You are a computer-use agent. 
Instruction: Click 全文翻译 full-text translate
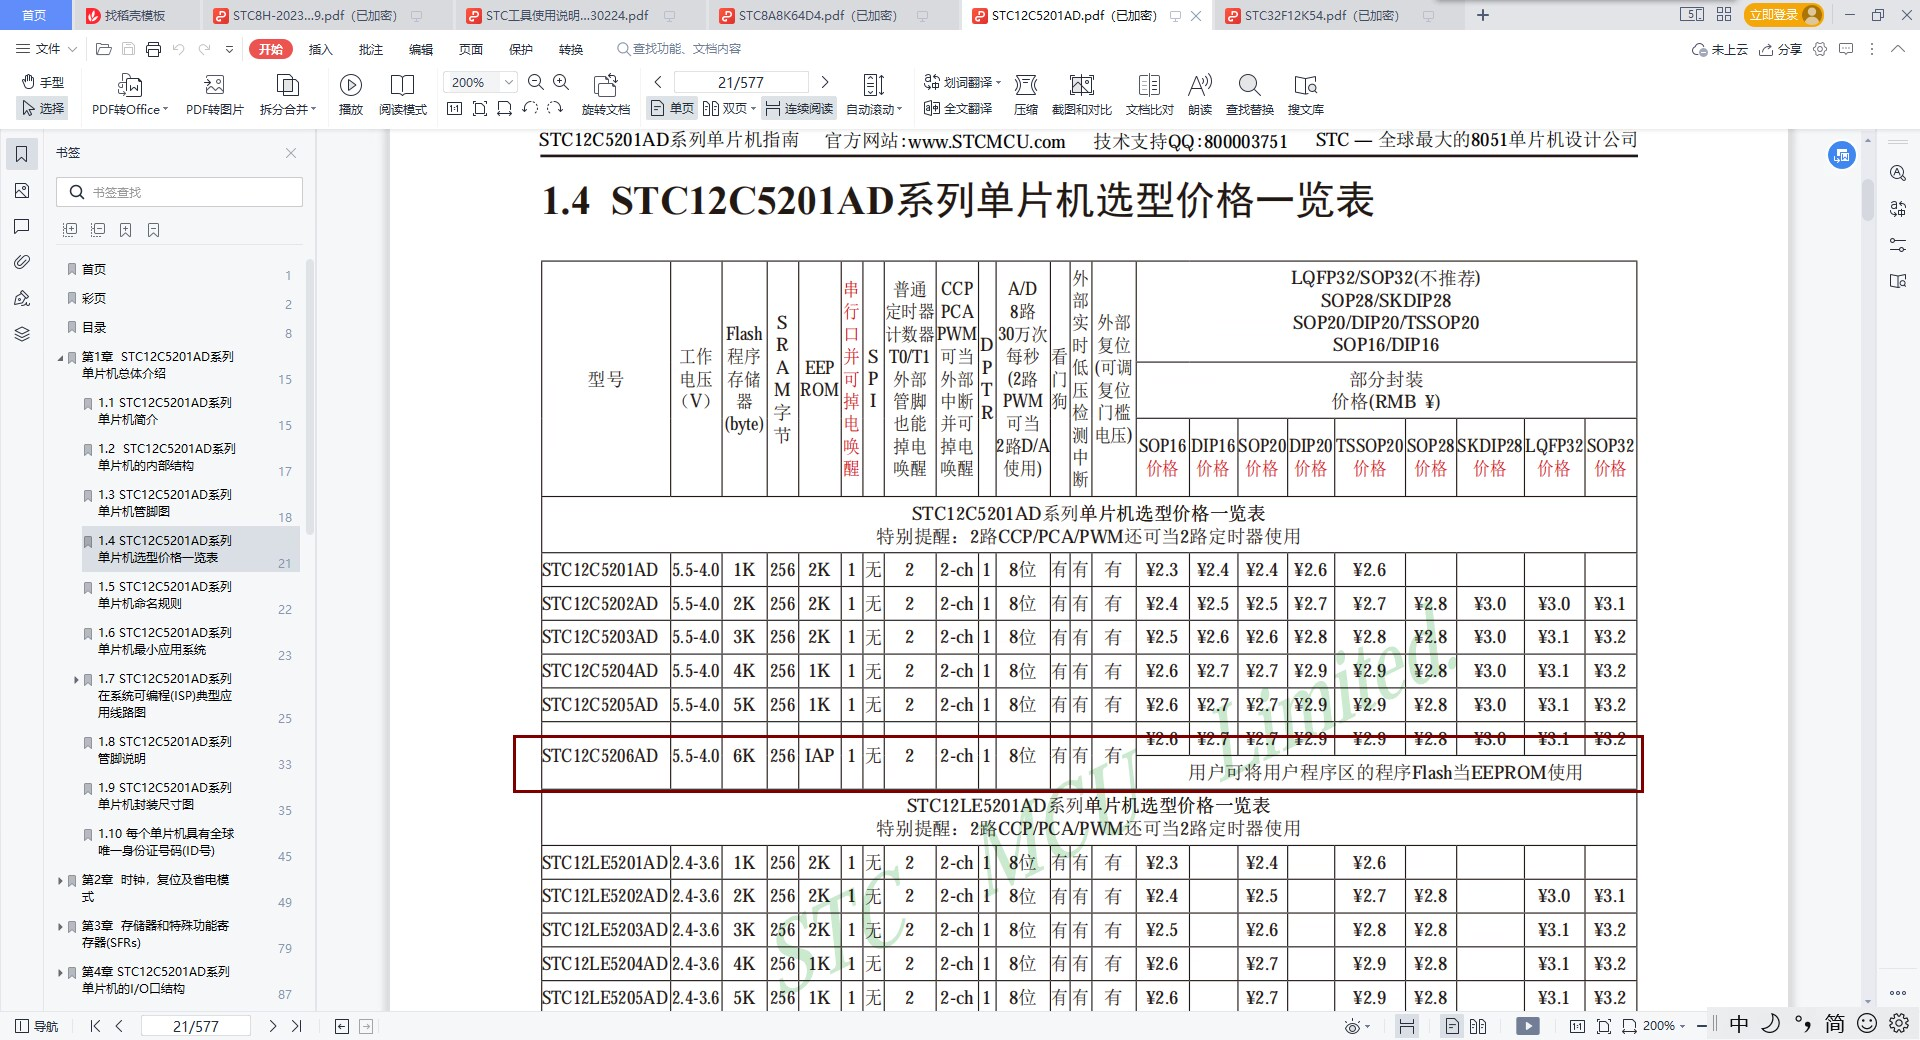[x=958, y=108]
